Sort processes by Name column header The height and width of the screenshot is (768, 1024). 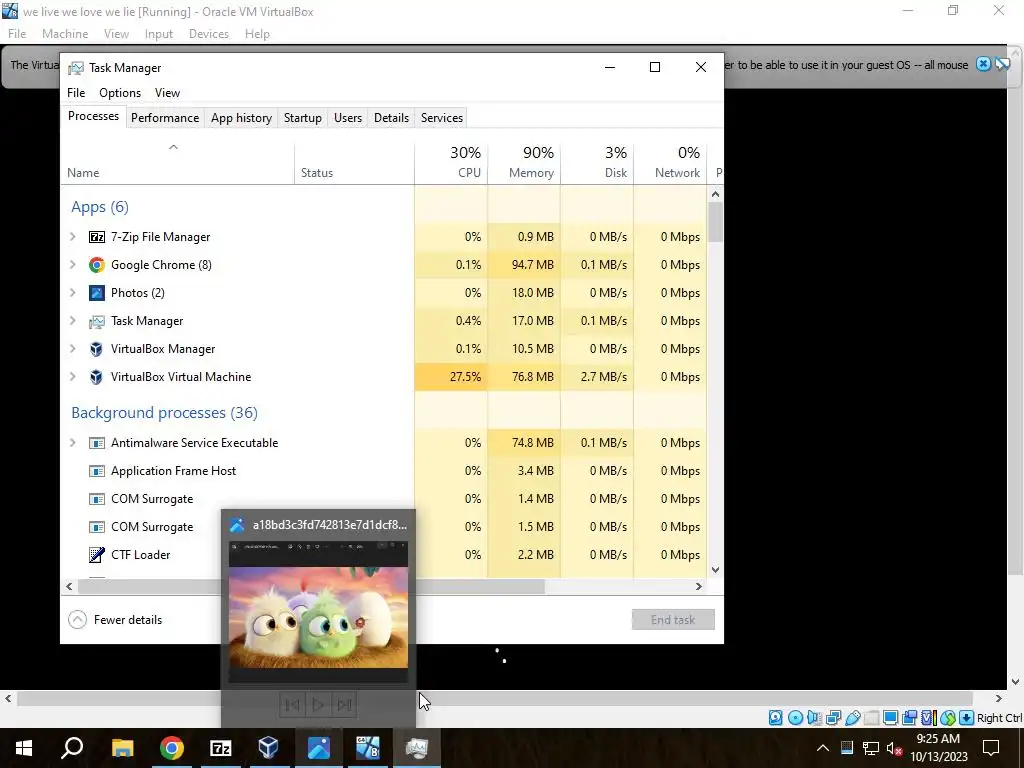click(178, 162)
